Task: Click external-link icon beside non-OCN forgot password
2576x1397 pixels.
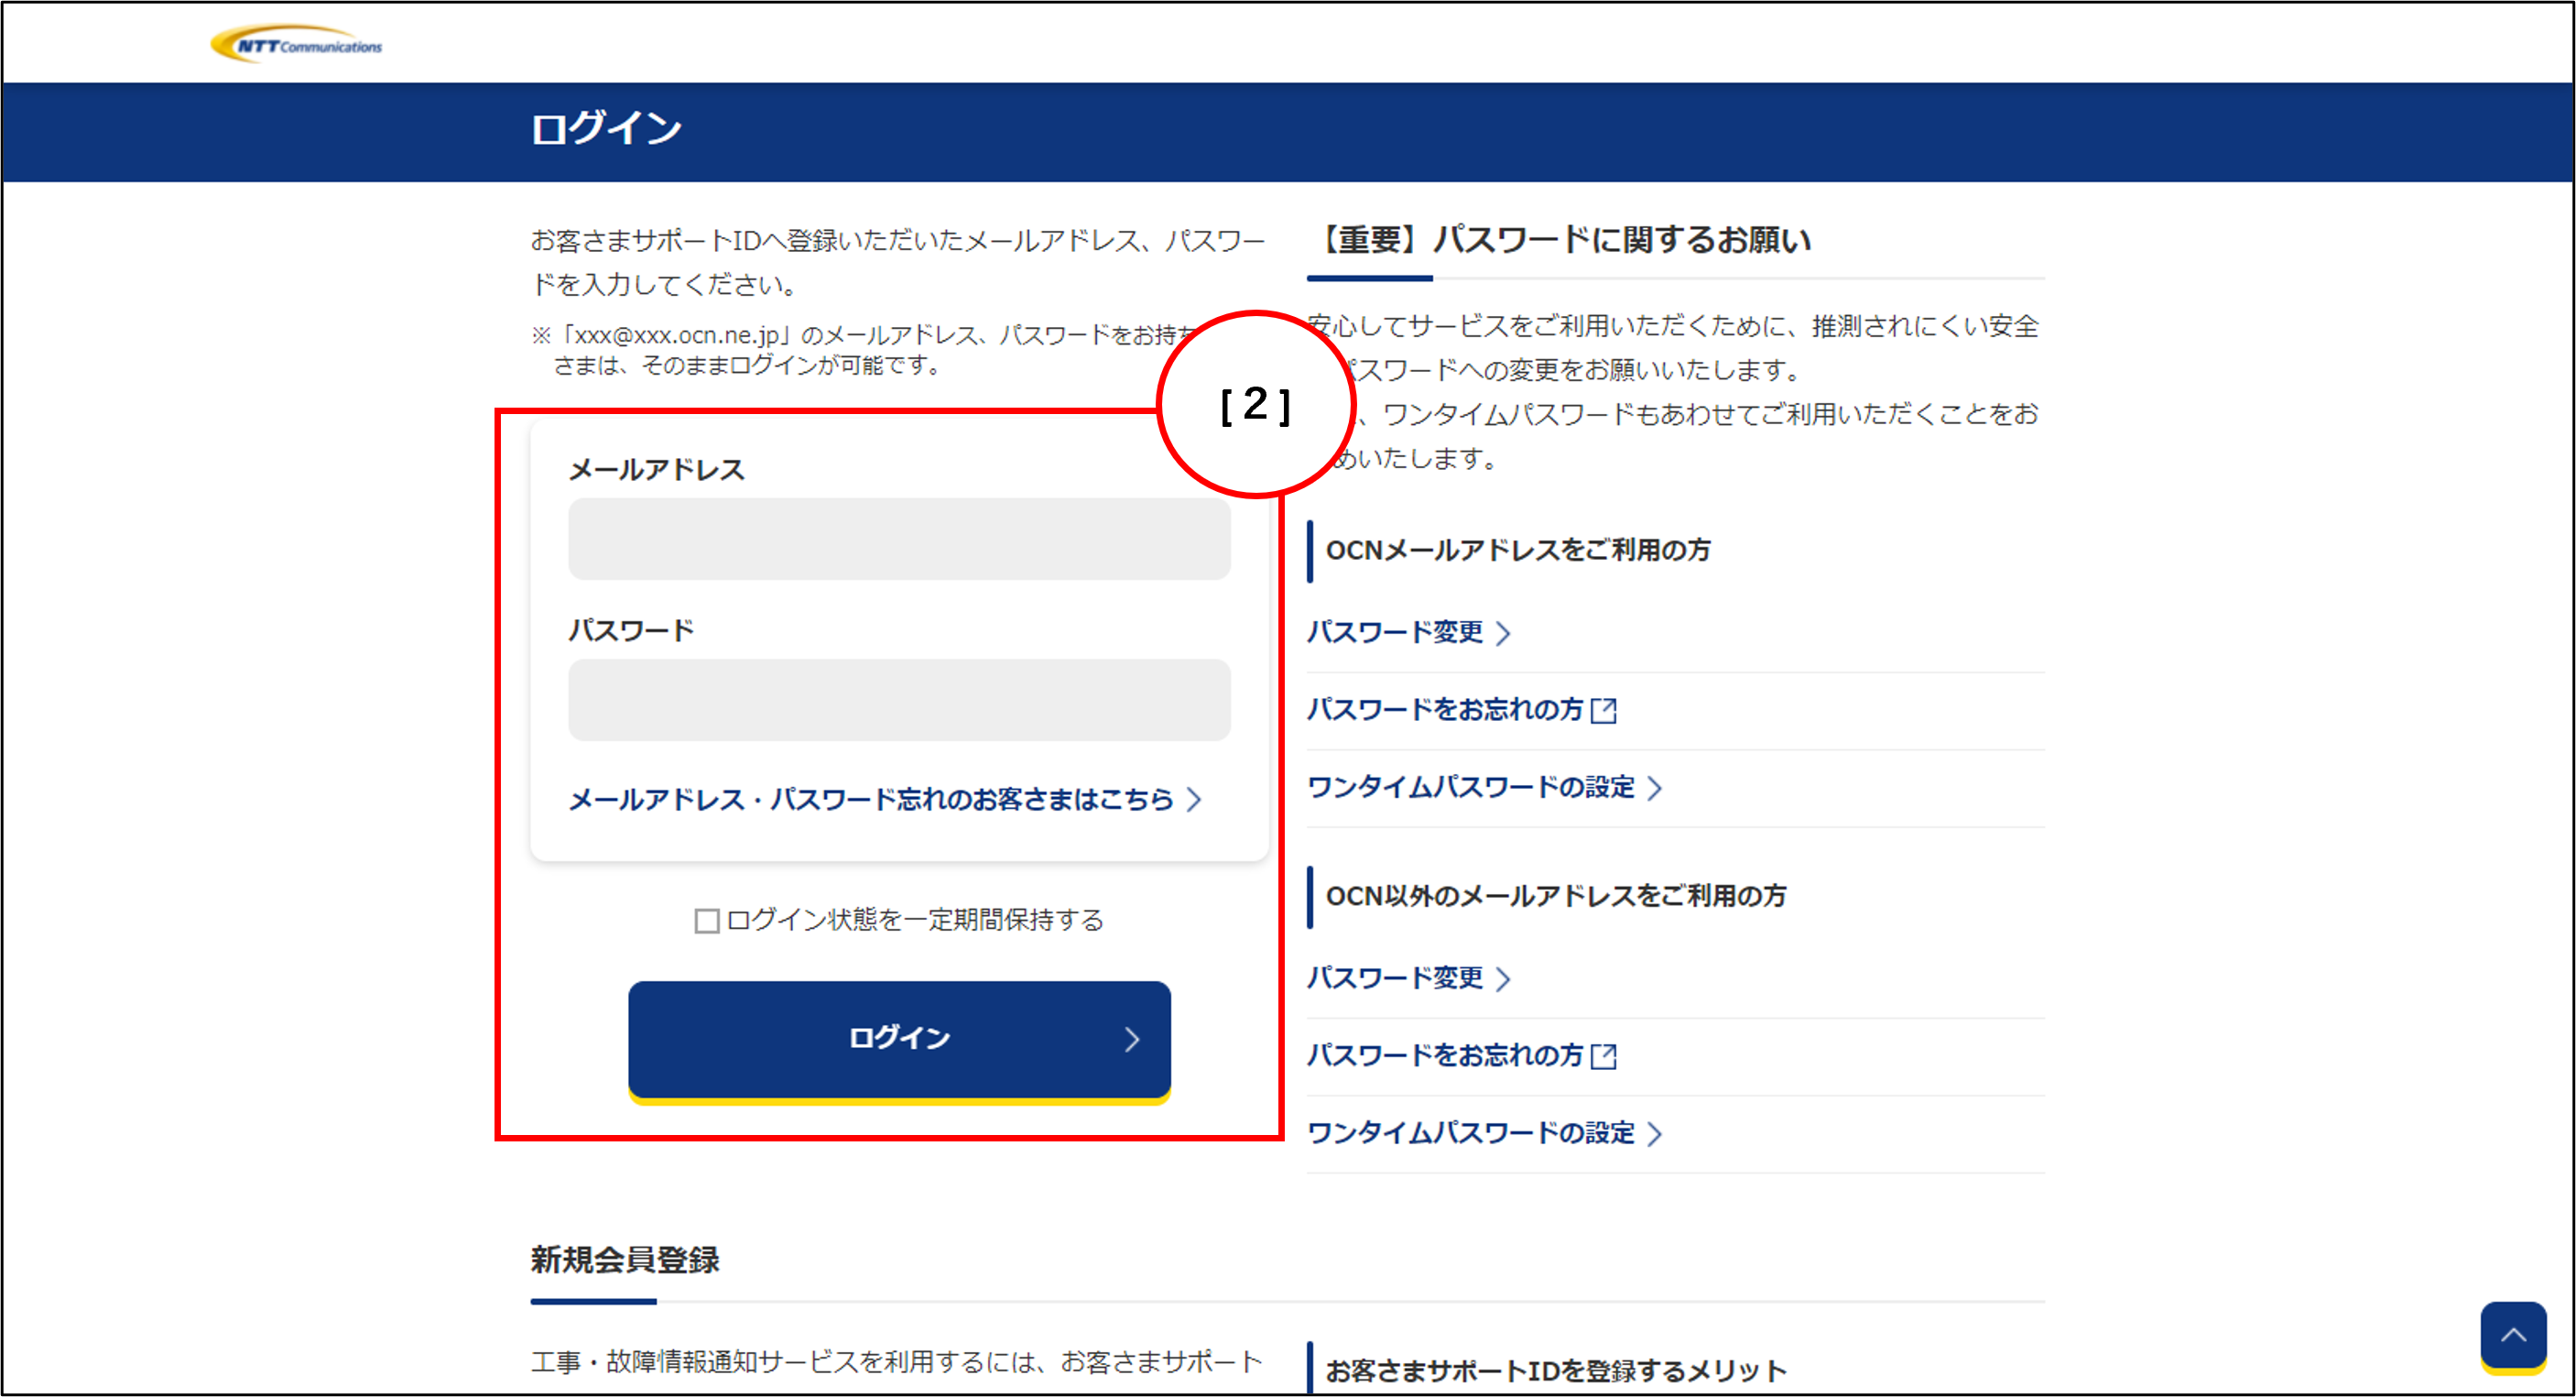Action: (1603, 1056)
